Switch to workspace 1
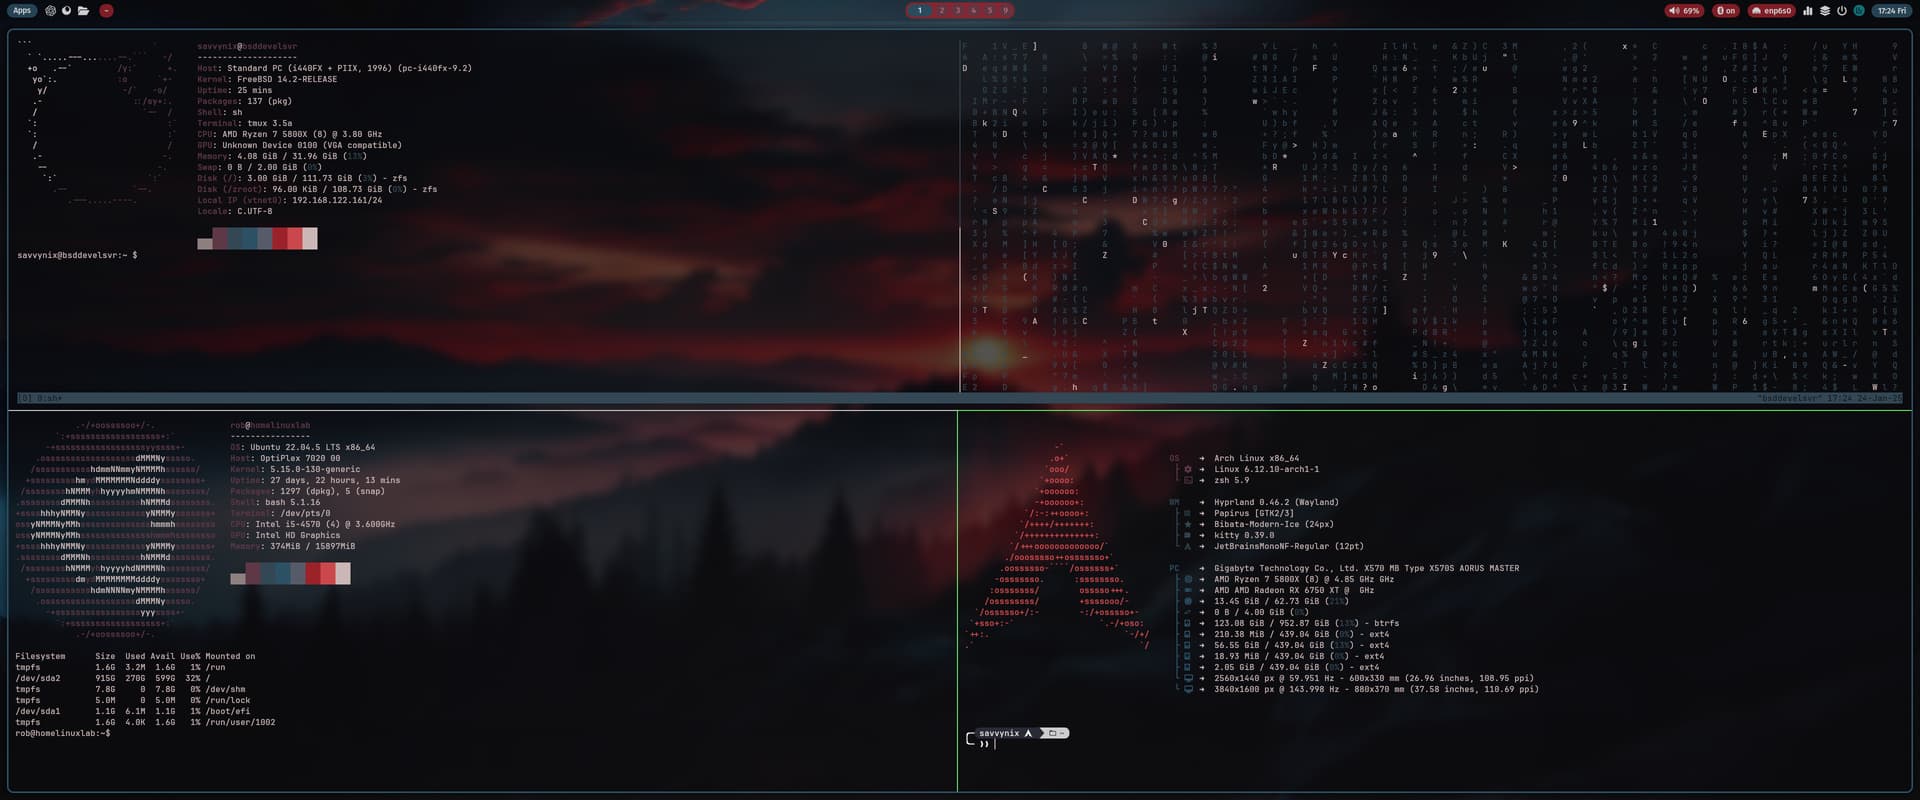Image resolution: width=1920 pixels, height=800 pixels. pos(920,11)
